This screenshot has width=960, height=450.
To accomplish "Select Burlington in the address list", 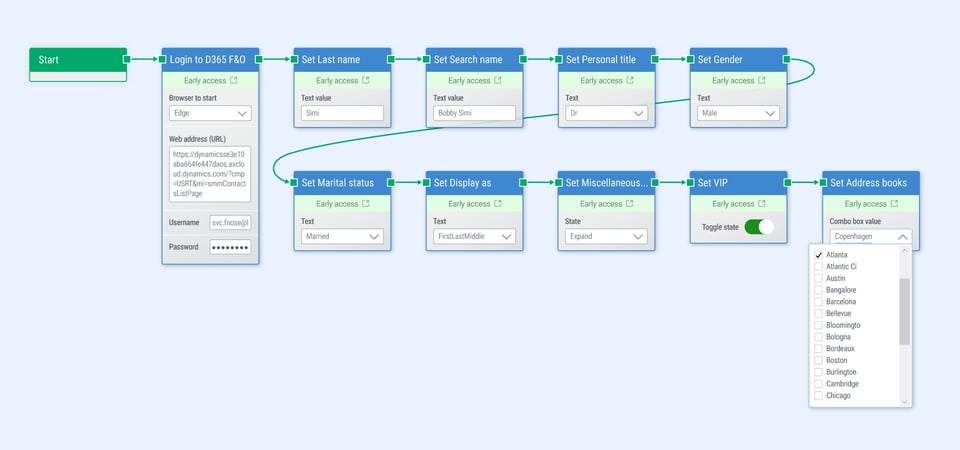I will pyautogui.click(x=841, y=372).
